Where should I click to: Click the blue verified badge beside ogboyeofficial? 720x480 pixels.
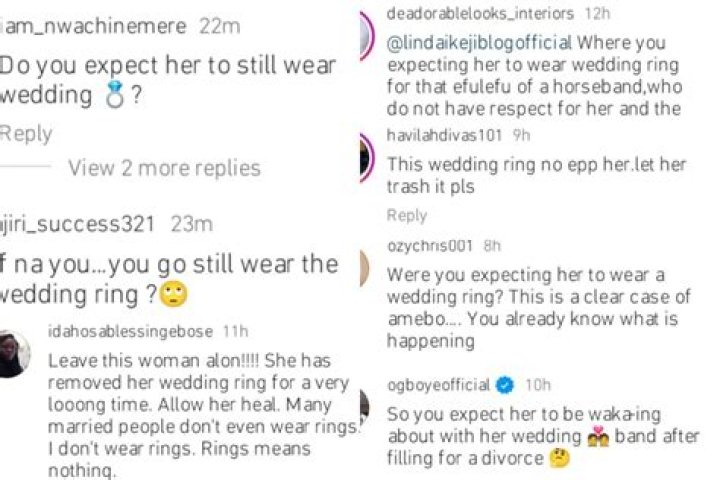(x=505, y=384)
